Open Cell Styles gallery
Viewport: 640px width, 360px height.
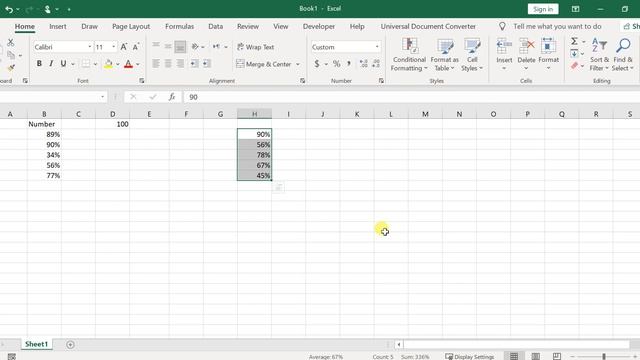tap(472, 55)
